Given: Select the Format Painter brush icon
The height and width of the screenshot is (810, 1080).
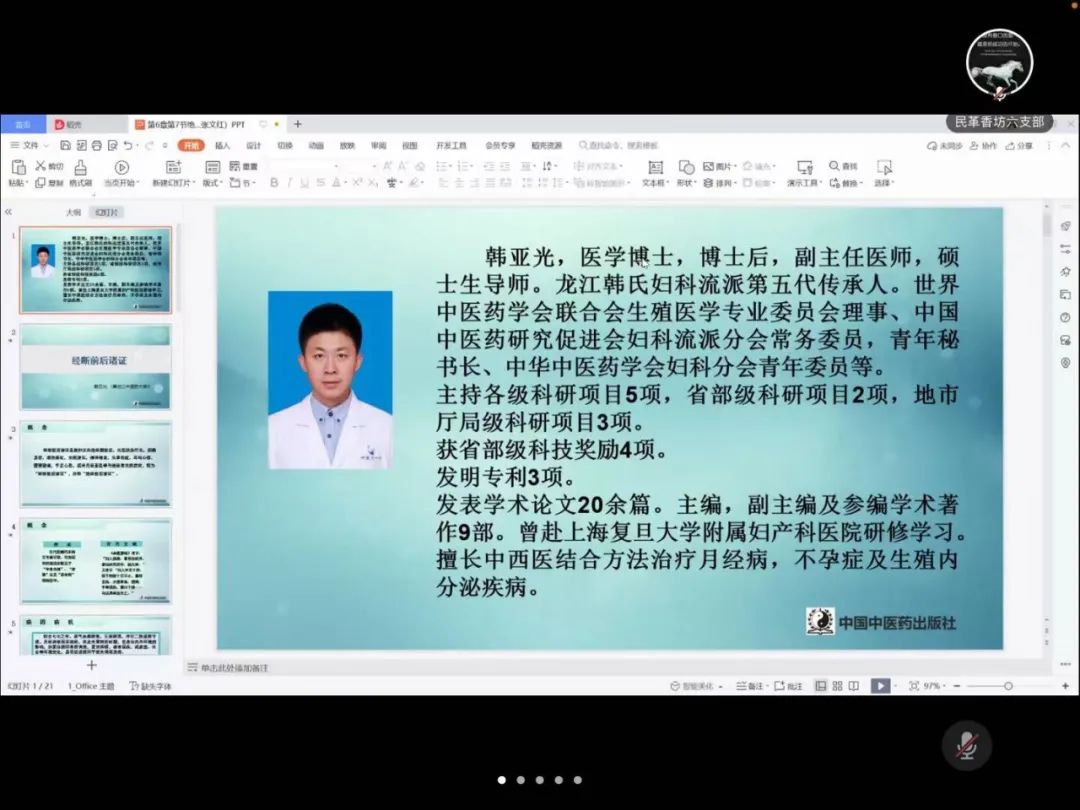Looking at the screenshot, I should 81,167.
